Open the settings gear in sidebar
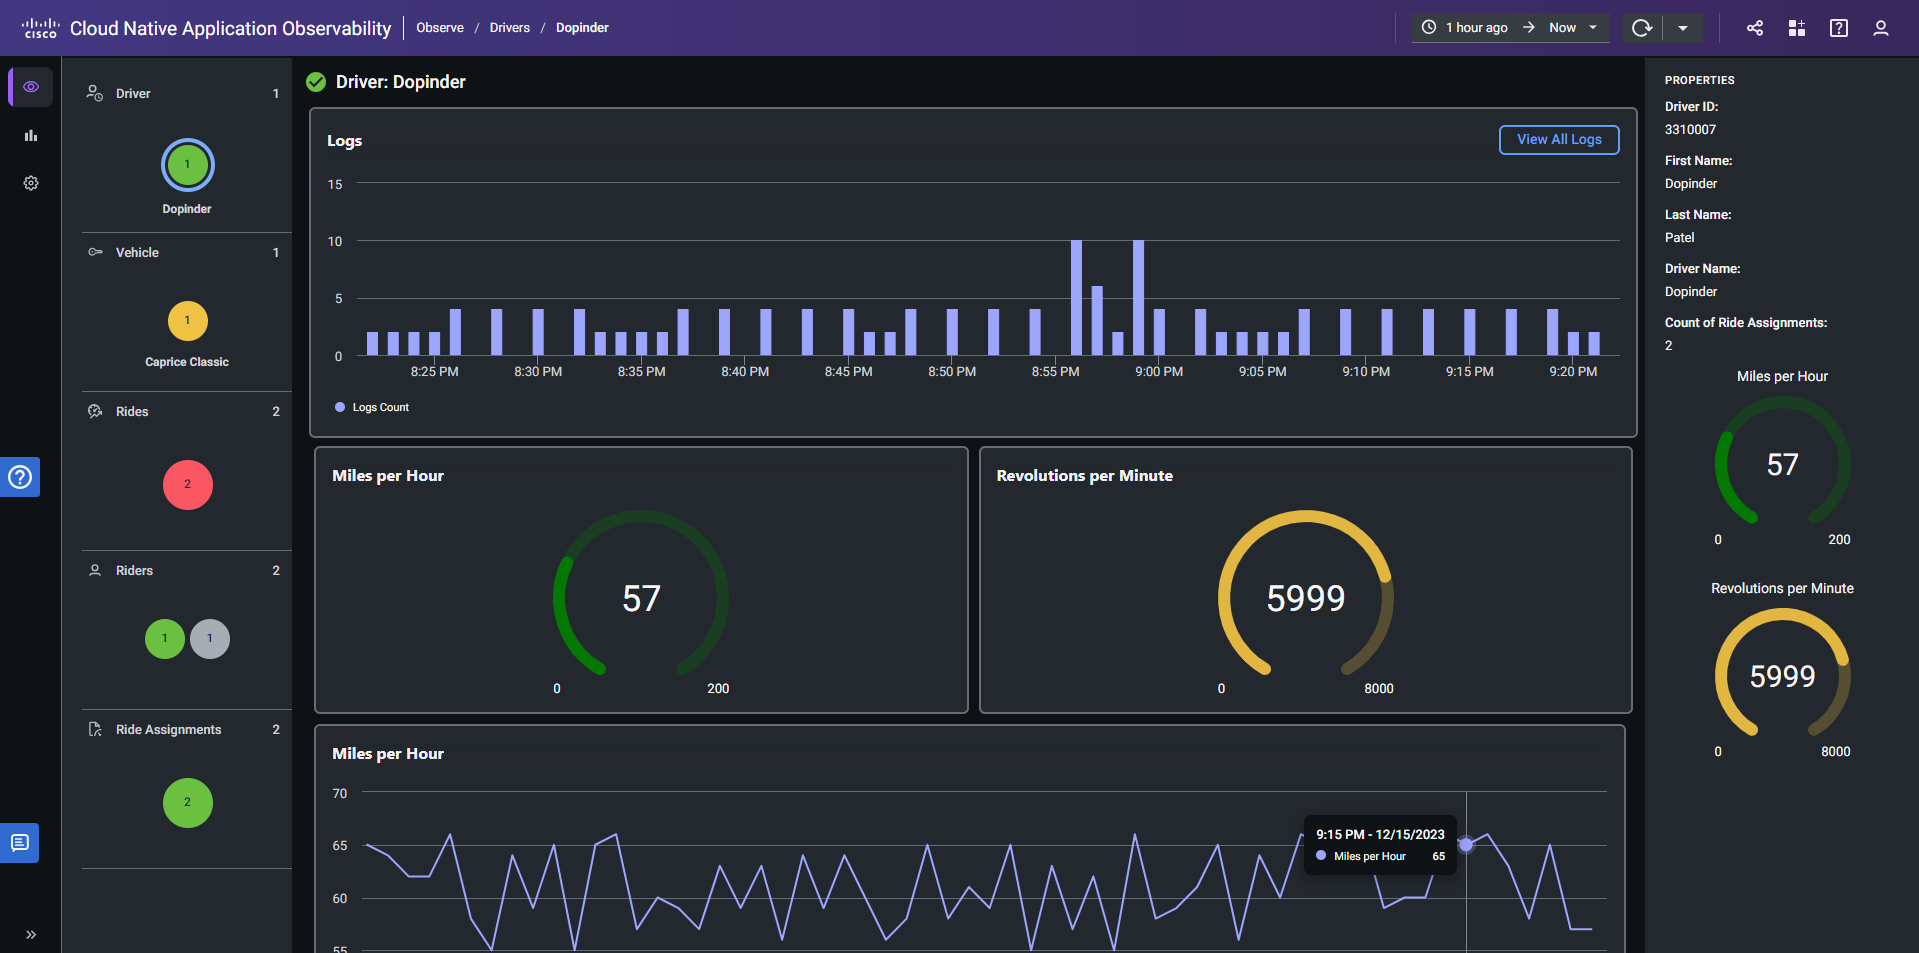 31,183
